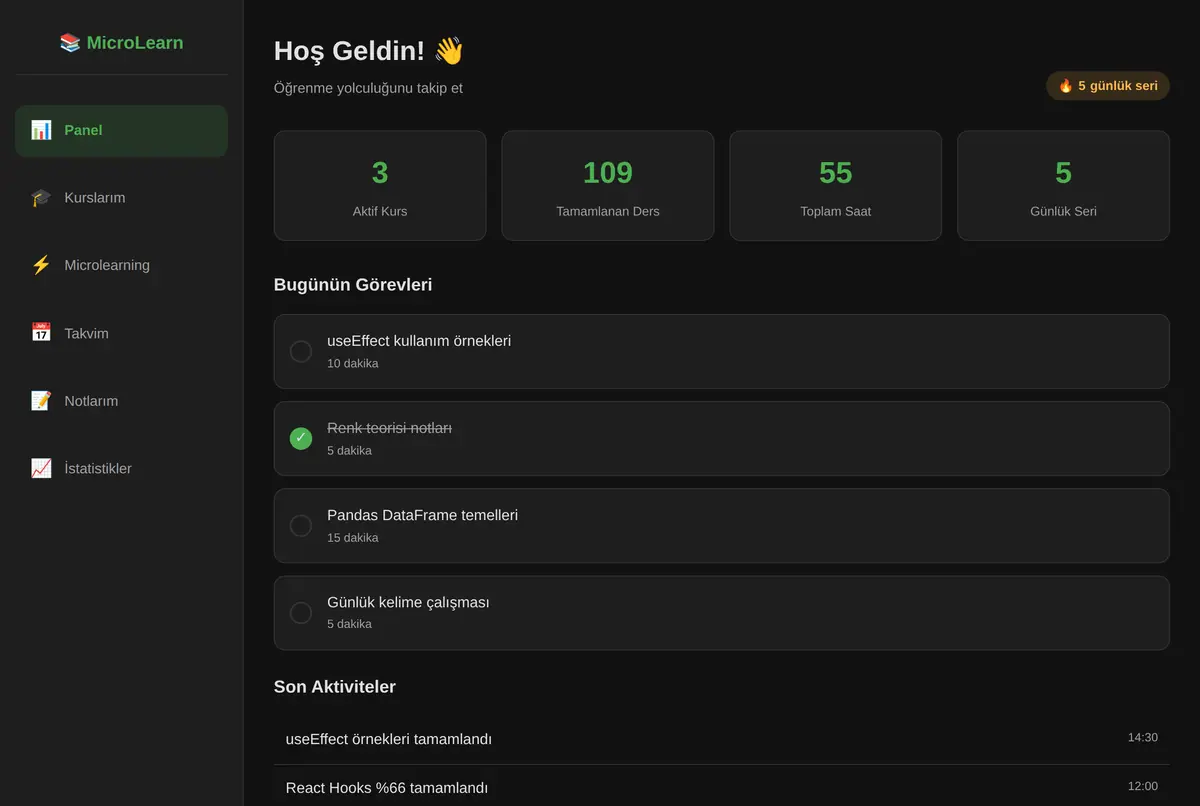
Task: Click the Kurslarım graduation cap icon
Action: coord(41,198)
